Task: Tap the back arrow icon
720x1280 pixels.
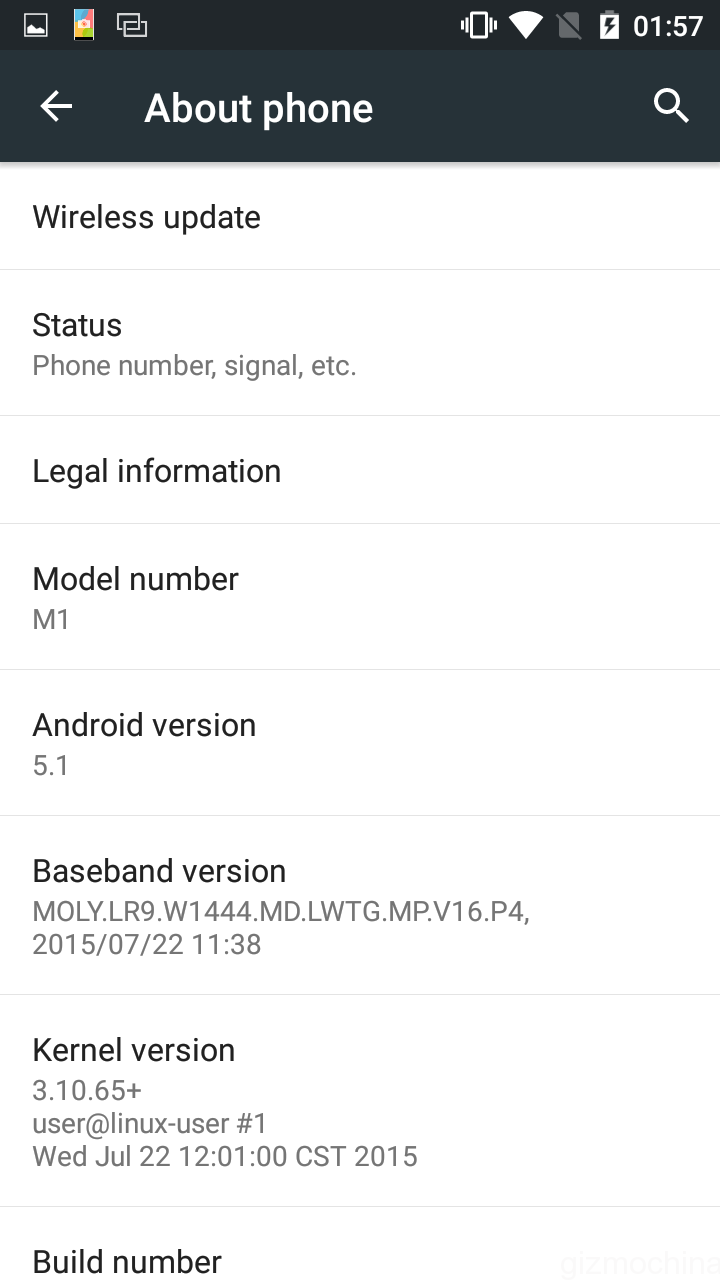Action: coord(56,106)
